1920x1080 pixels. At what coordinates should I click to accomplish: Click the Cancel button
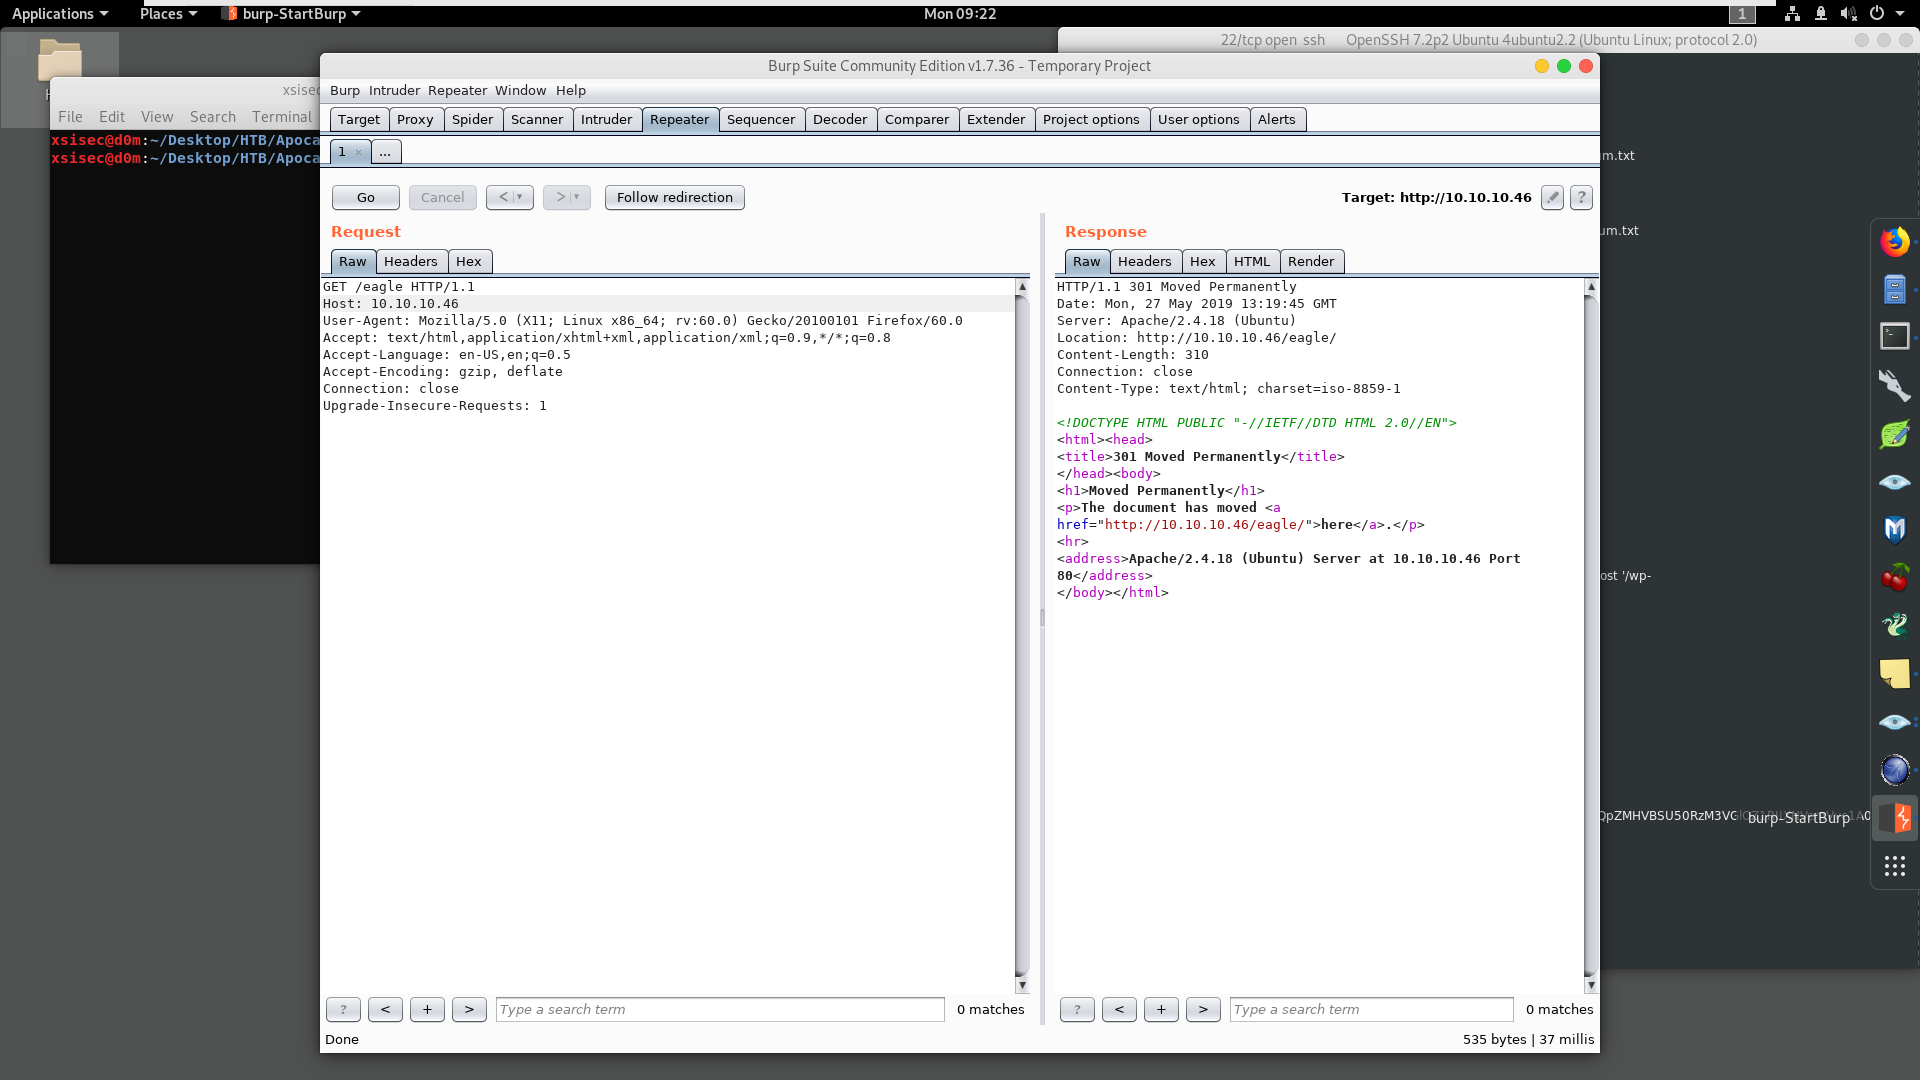pyautogui.click(x=443, y=198)
